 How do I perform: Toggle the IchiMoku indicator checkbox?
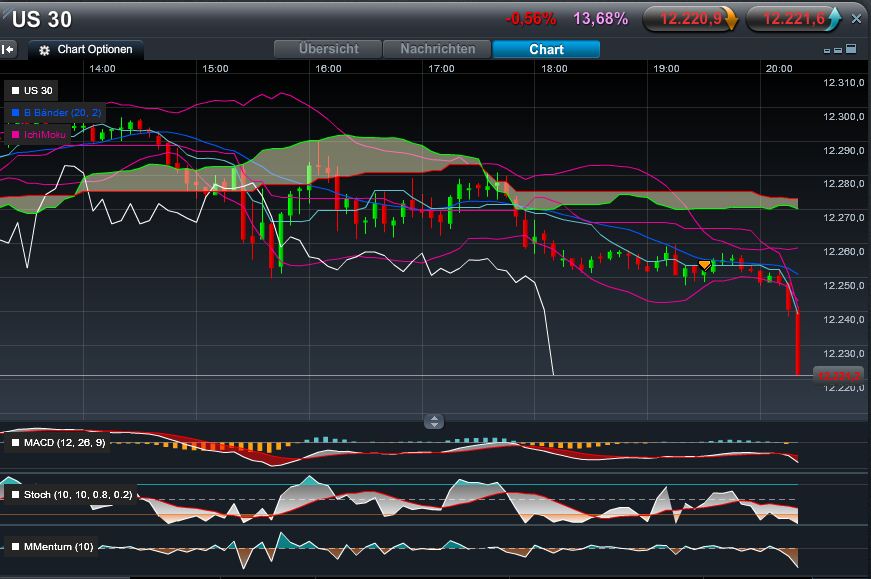point(15,133)
